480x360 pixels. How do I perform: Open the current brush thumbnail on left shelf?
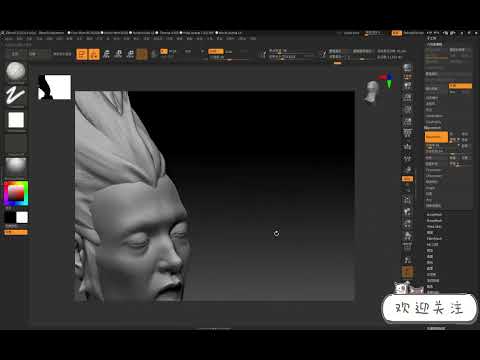pos(16,71)
